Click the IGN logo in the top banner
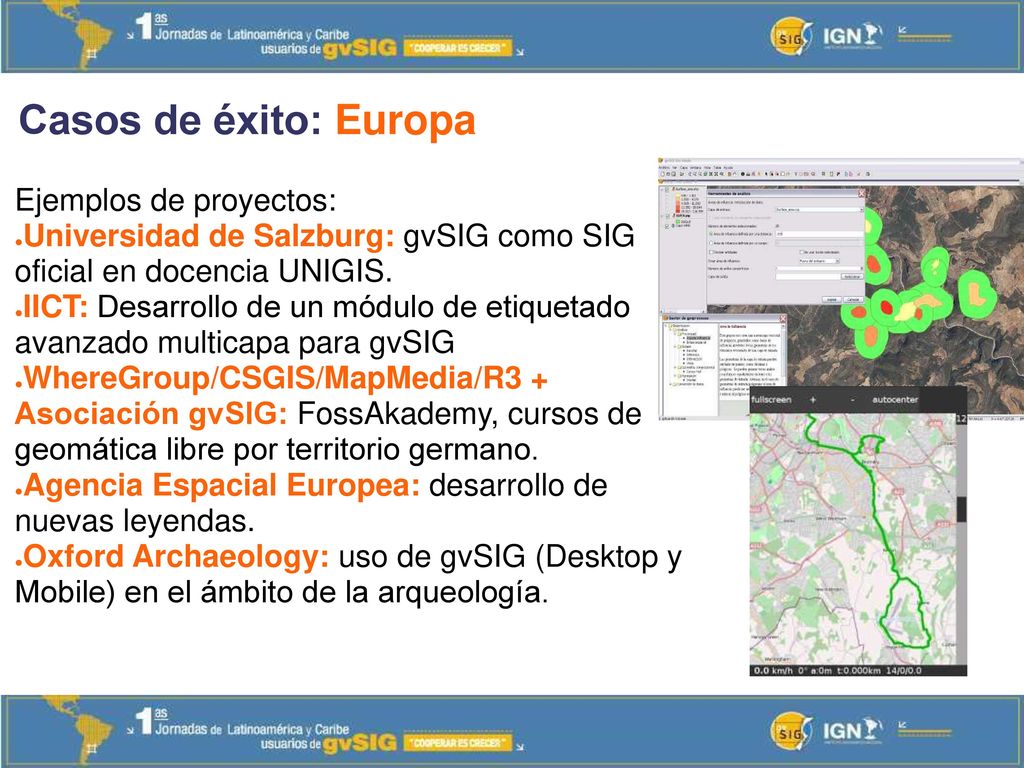1024x768 pixels. [x=853, y=36]
